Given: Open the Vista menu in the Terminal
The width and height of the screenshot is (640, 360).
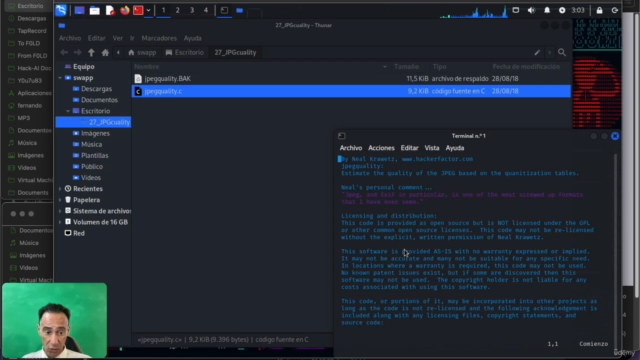Looking at the screenshot, I should tap(432, 148).
